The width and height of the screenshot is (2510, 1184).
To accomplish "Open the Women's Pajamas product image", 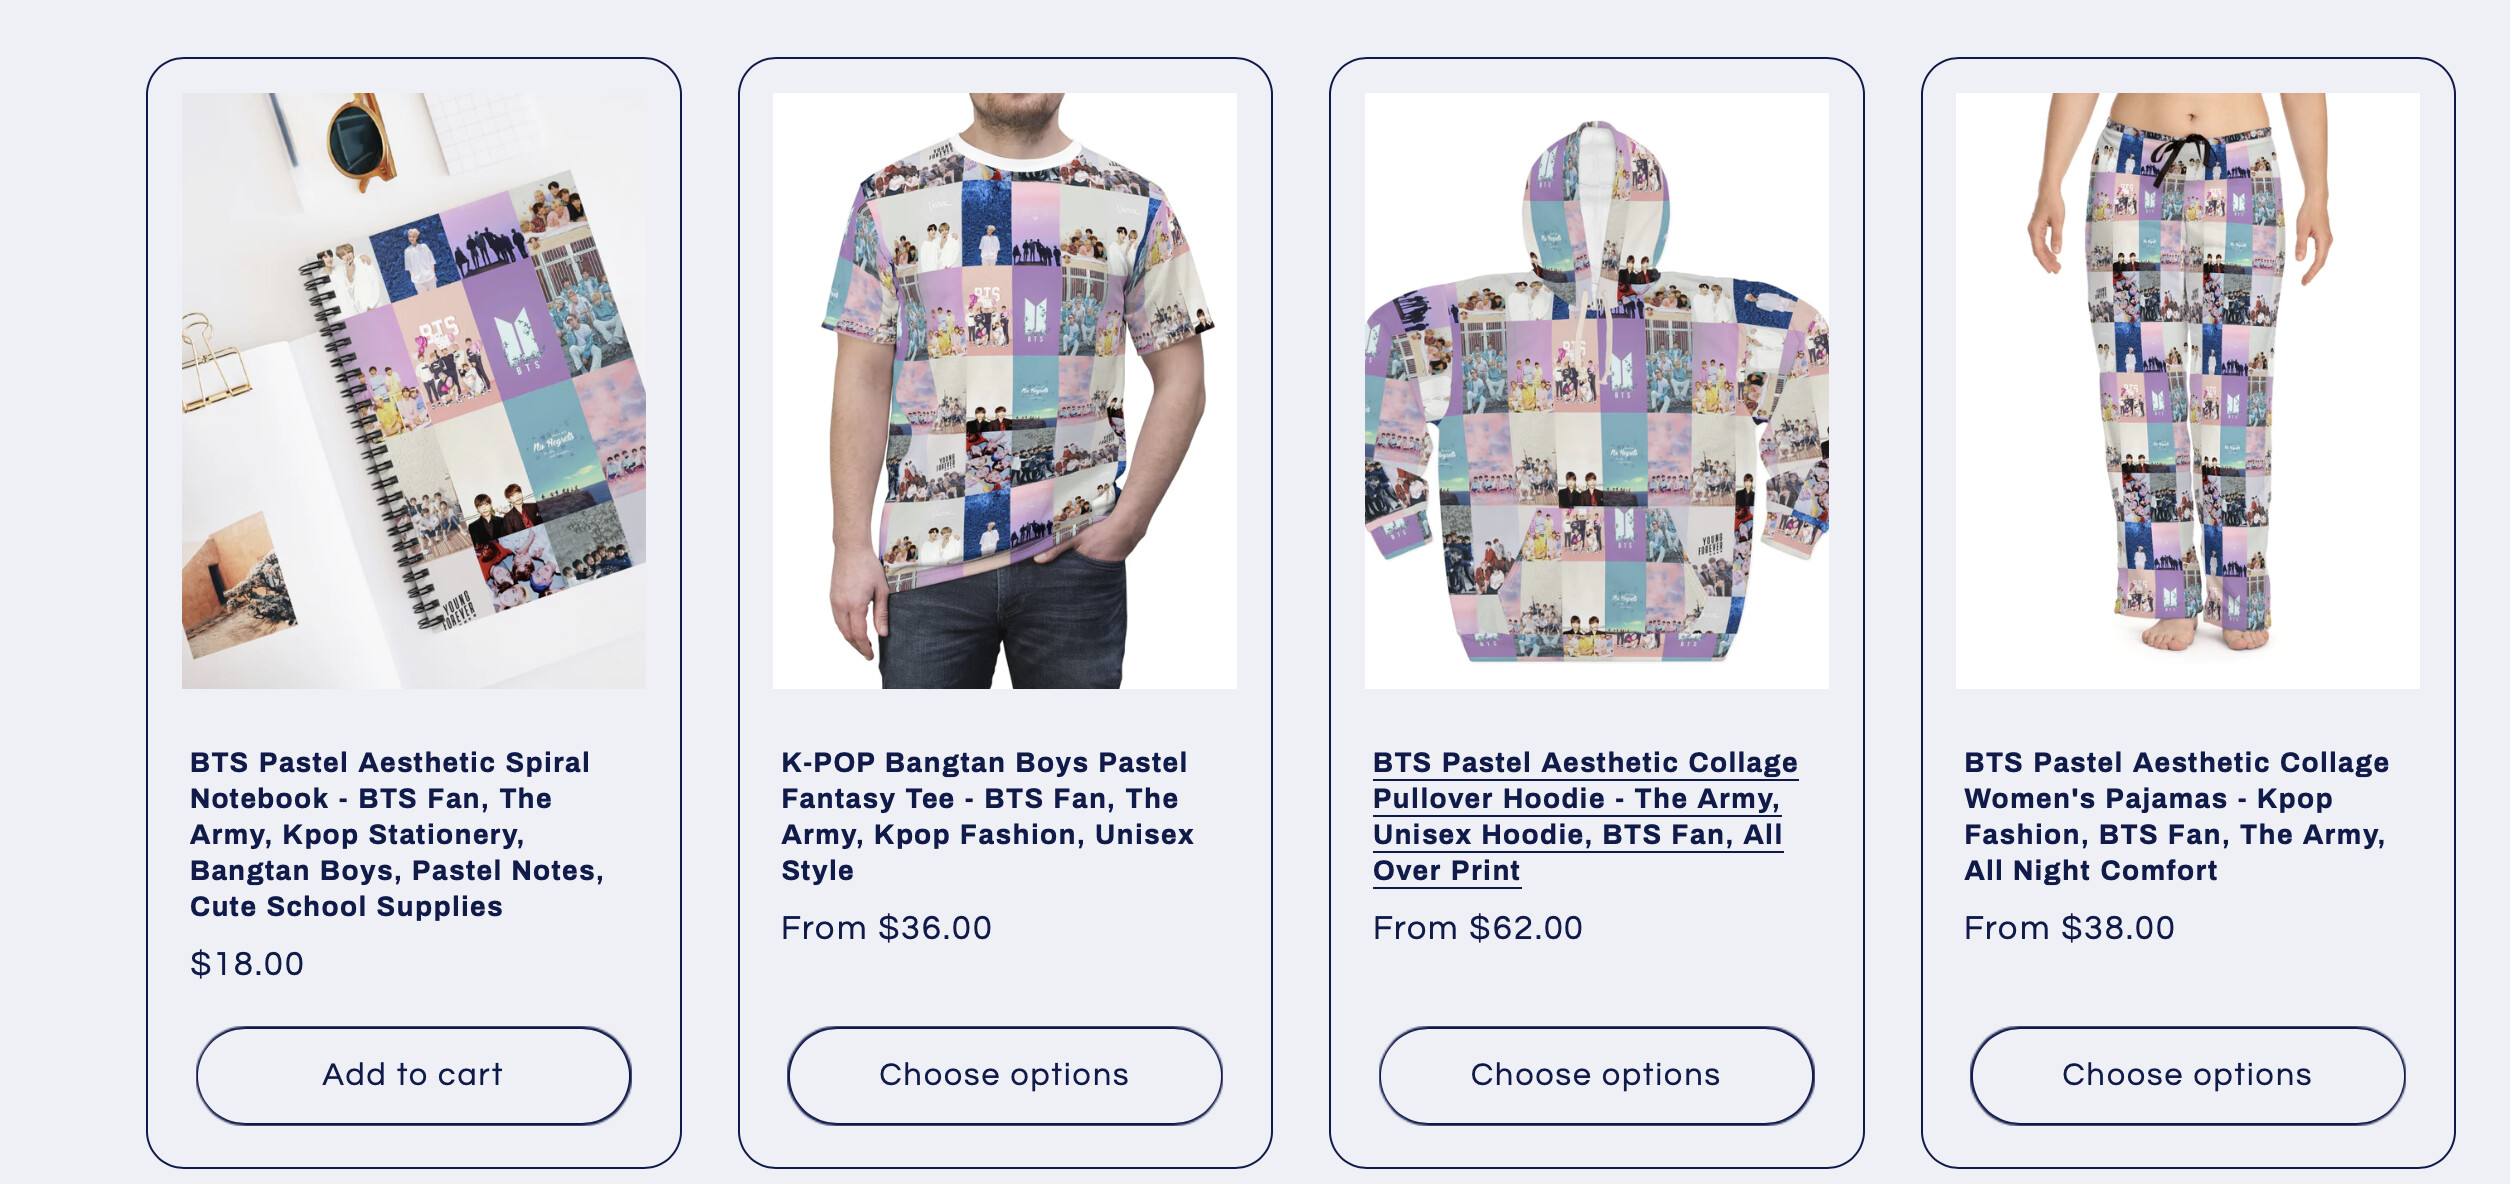I will pos(2187,390).
